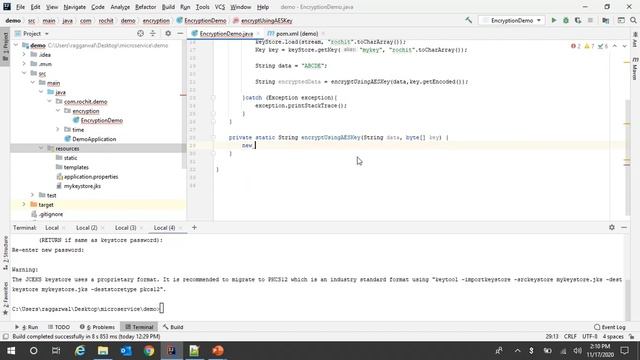Switch to the Local (2) terminal tab
Viewport: 640px width, 360px height.
[x=87, y=227]
